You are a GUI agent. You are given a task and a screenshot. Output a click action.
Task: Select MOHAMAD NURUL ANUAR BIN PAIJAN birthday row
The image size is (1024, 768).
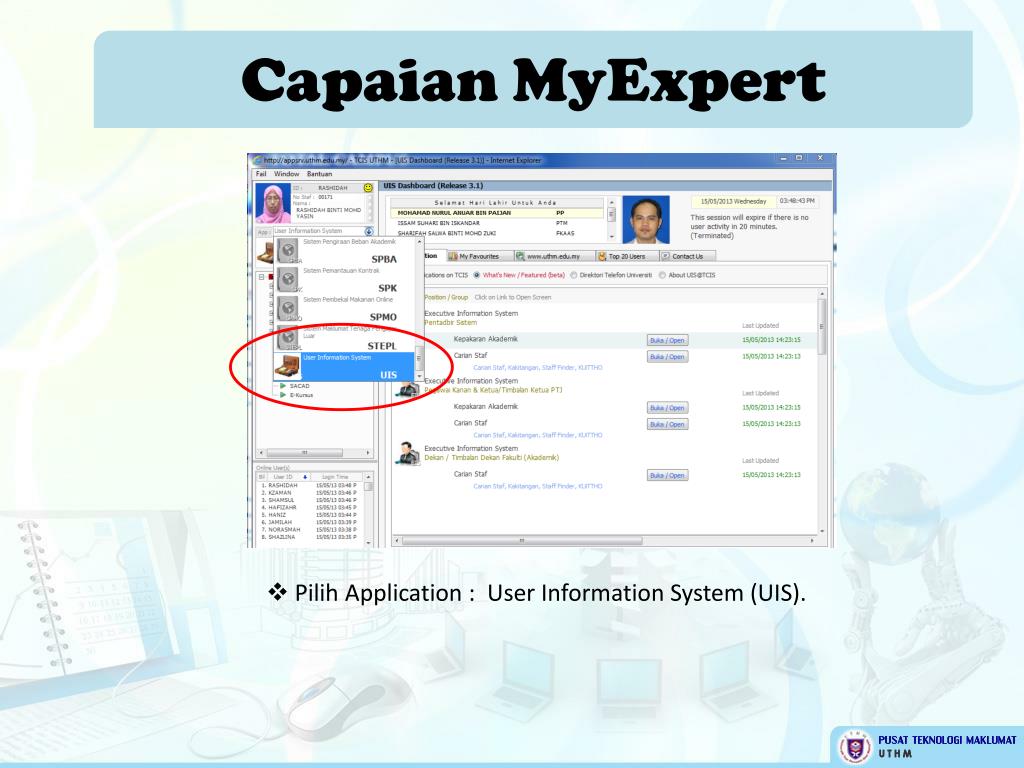[x=497, y=213]
